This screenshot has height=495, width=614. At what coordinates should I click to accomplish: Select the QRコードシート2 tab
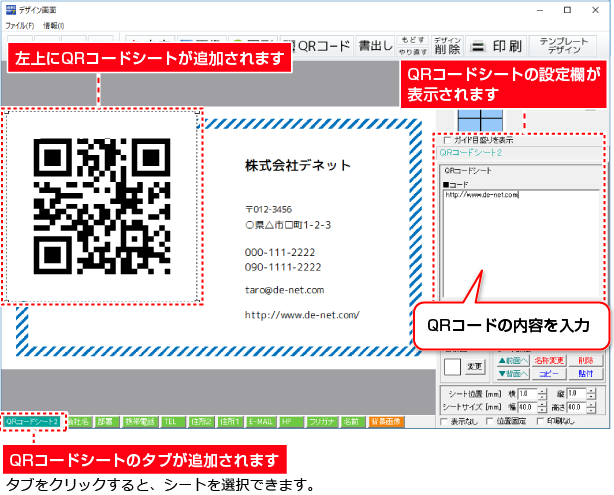click(x=32, y=421)
